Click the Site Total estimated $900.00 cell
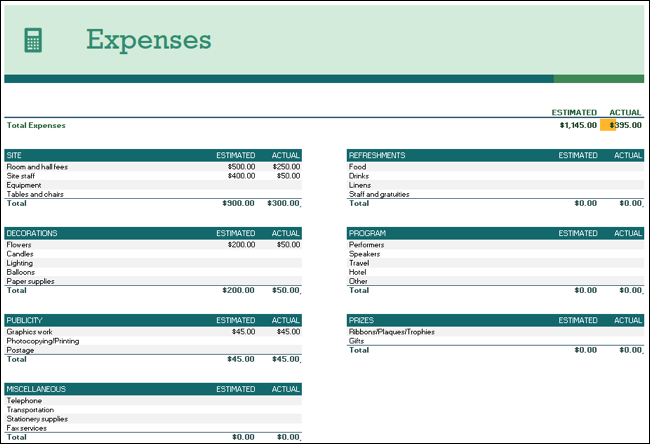Screen dimensions: 650x444 pyautogui.click(x=238, y=203)
